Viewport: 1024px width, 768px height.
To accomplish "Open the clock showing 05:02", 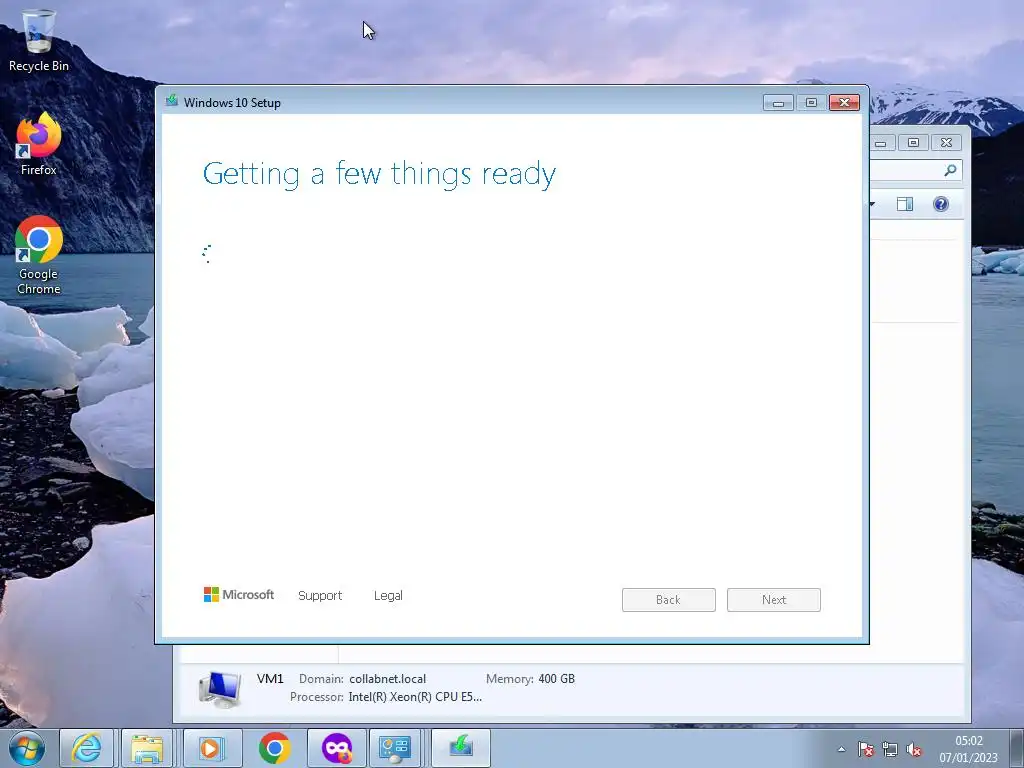I will [x=968, y=749].
